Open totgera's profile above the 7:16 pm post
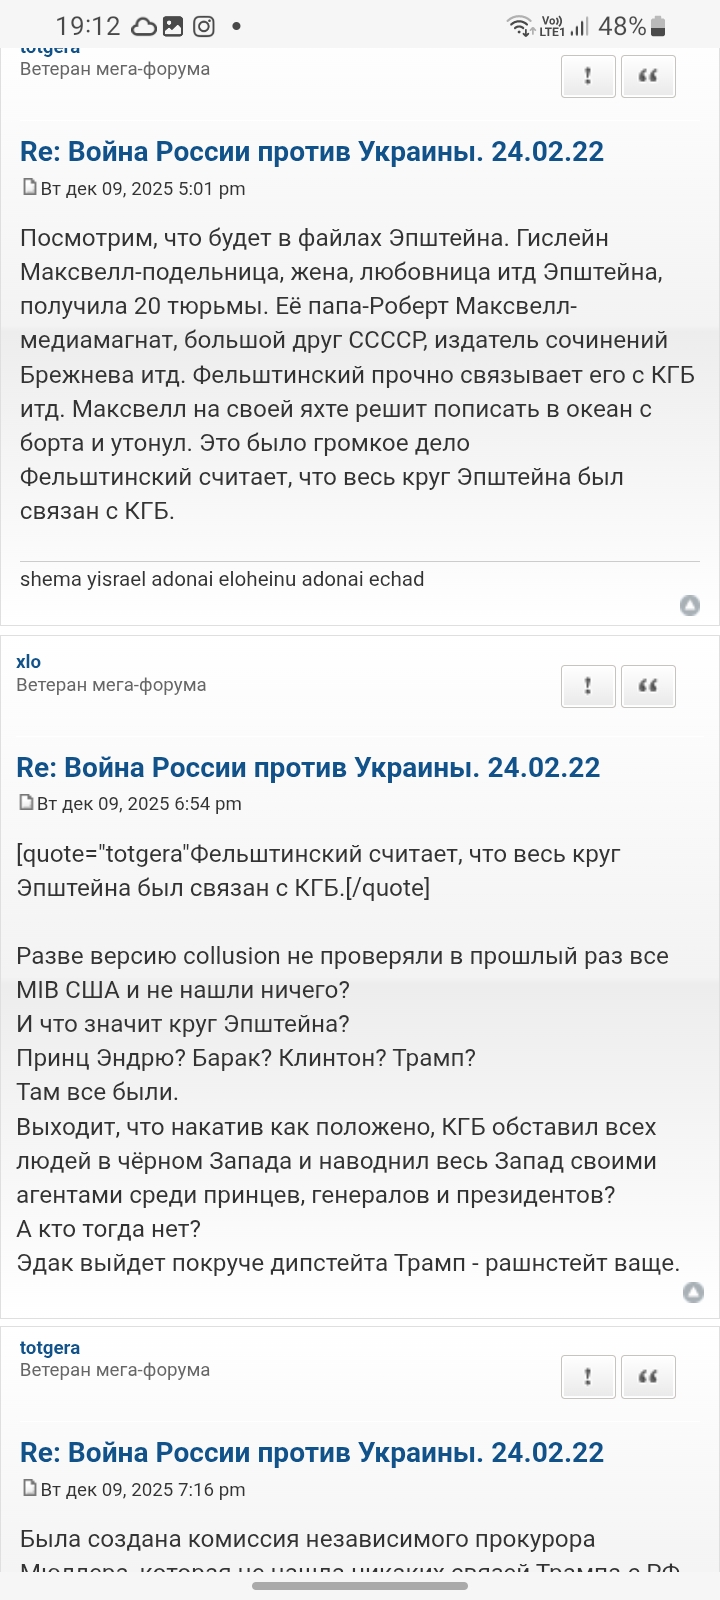Screen dimensions: 720x1600 pos(50,1348)
